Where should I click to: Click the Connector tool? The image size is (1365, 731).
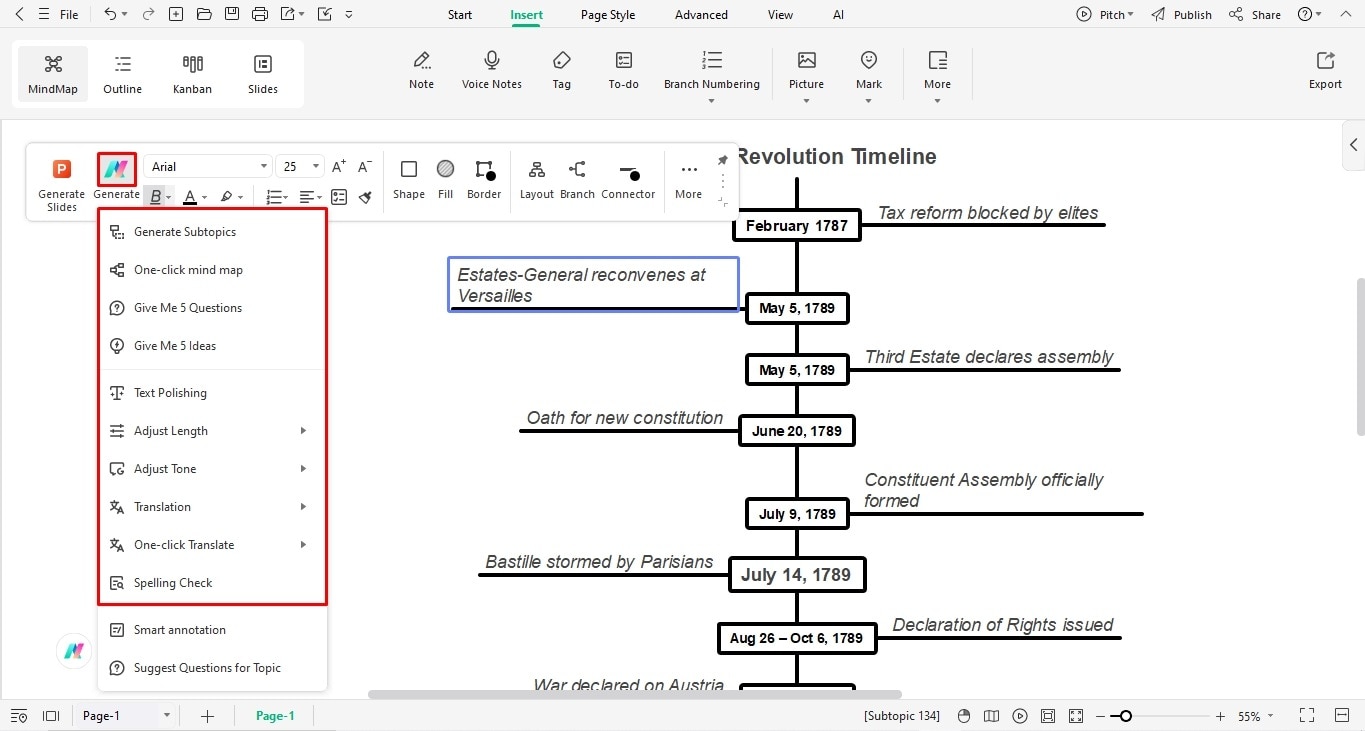point(628,179)
